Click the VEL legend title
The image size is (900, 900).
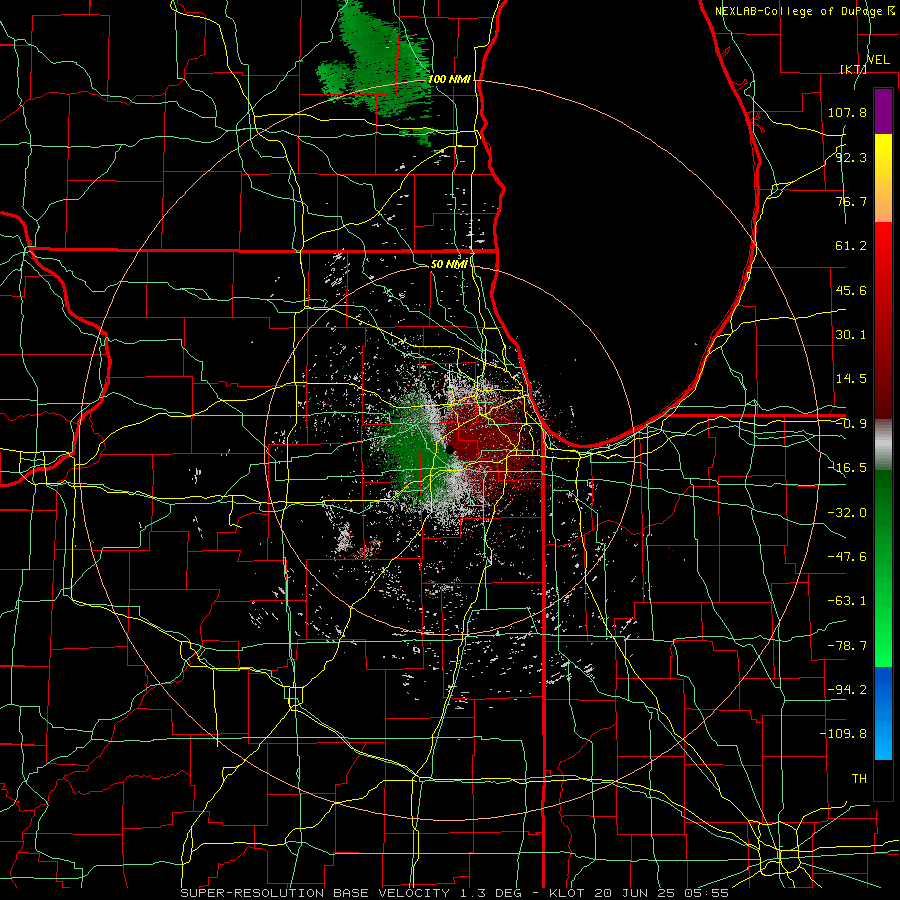[878, 60]
